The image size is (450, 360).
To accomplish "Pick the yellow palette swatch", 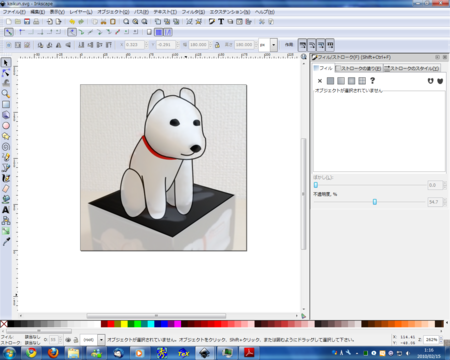I will click(124, 324).
